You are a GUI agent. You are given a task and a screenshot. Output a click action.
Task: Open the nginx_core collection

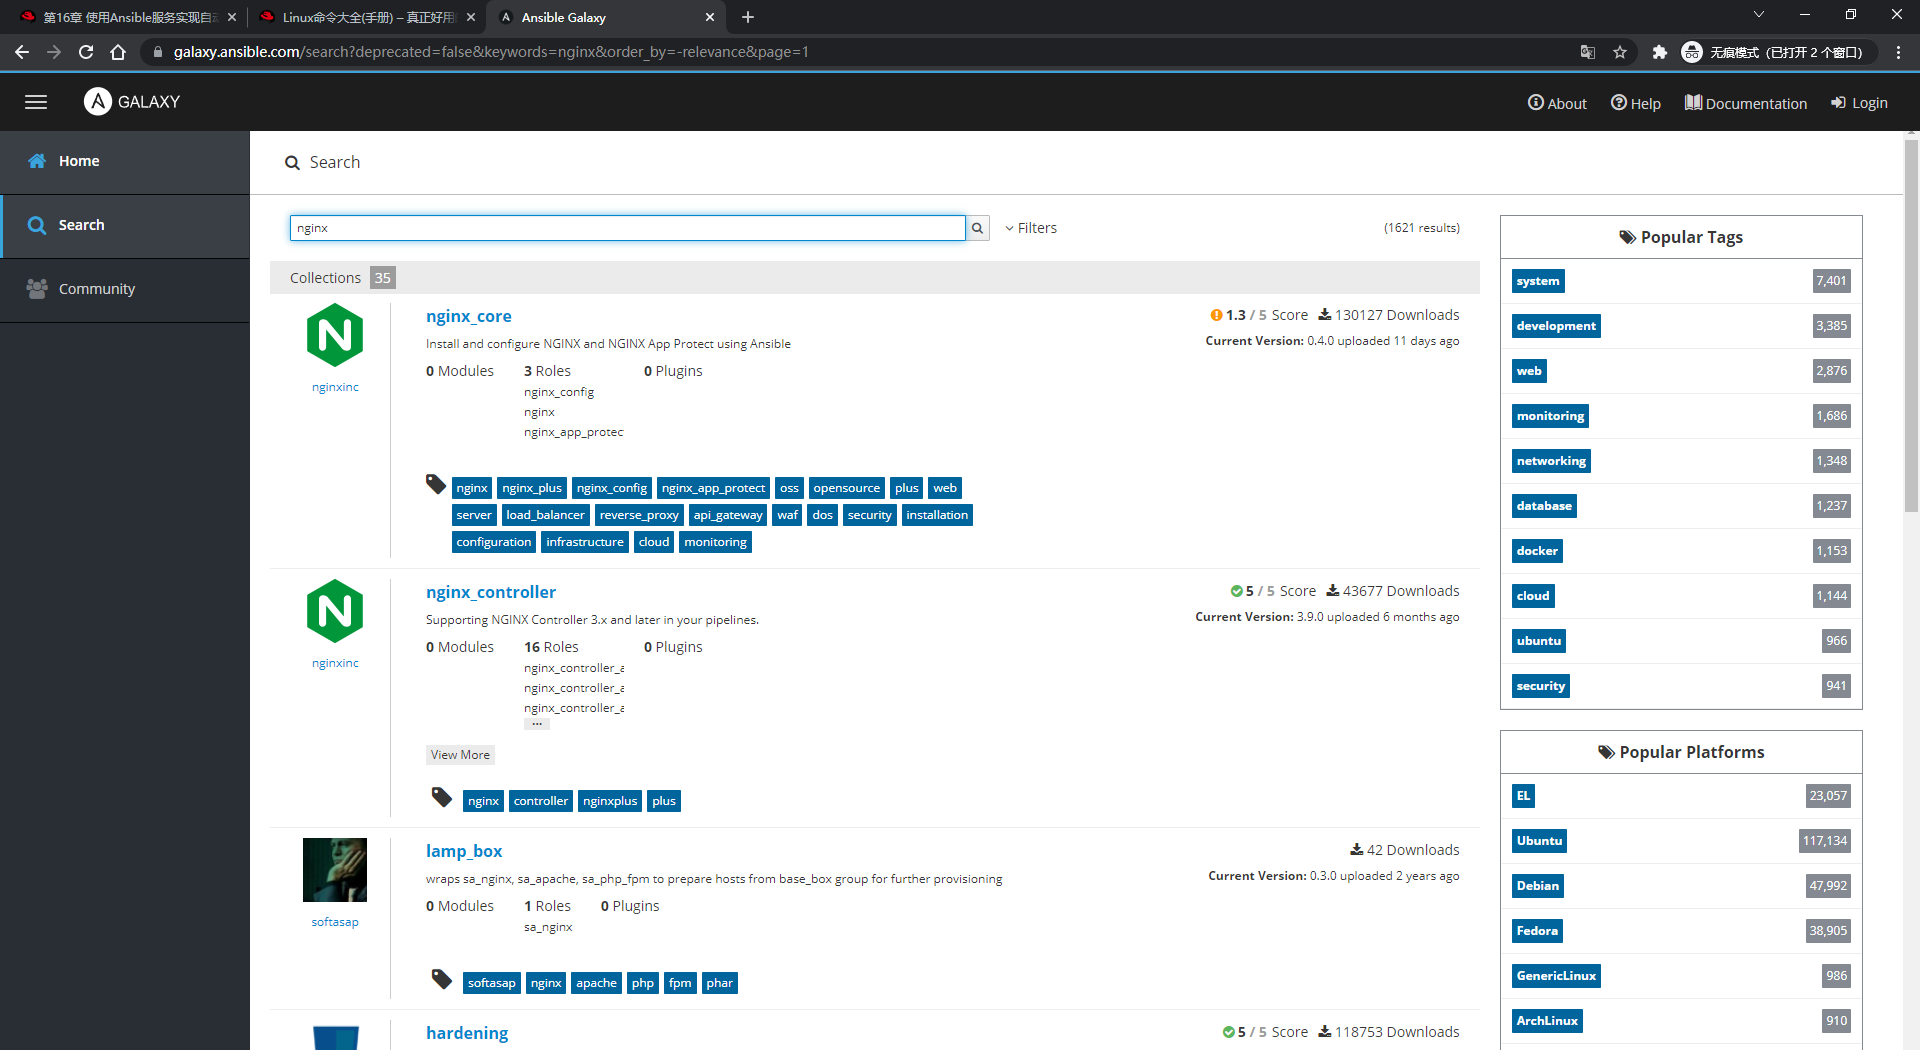click(469, 316)
